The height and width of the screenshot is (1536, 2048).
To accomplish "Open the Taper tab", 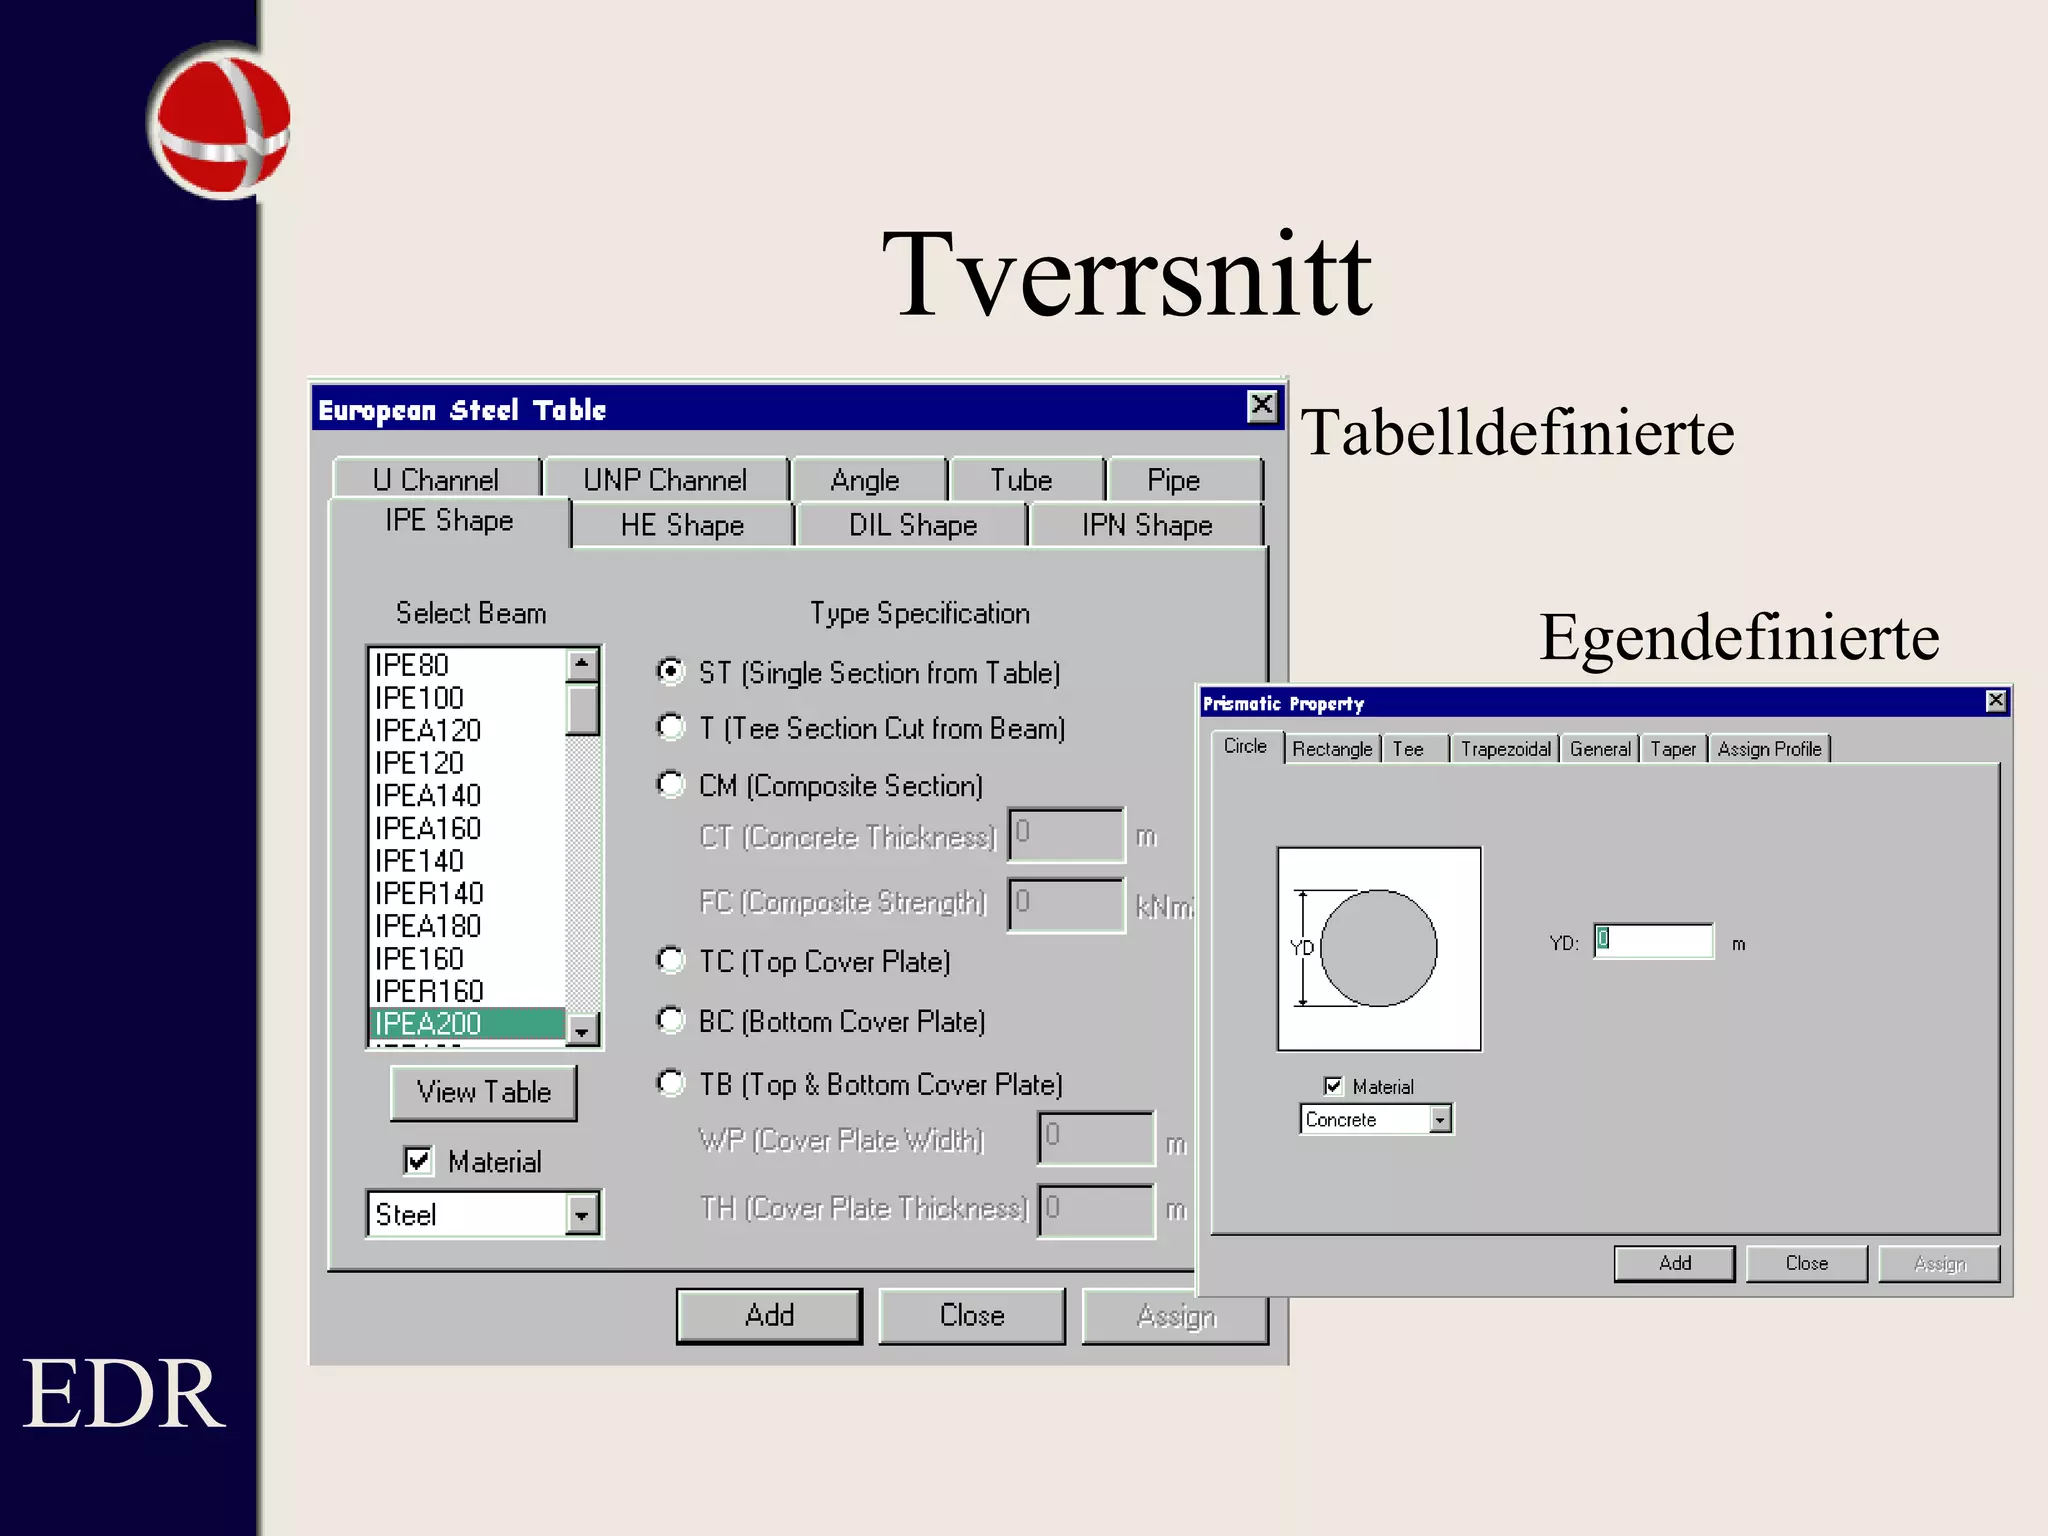I will click(1673, 749).
